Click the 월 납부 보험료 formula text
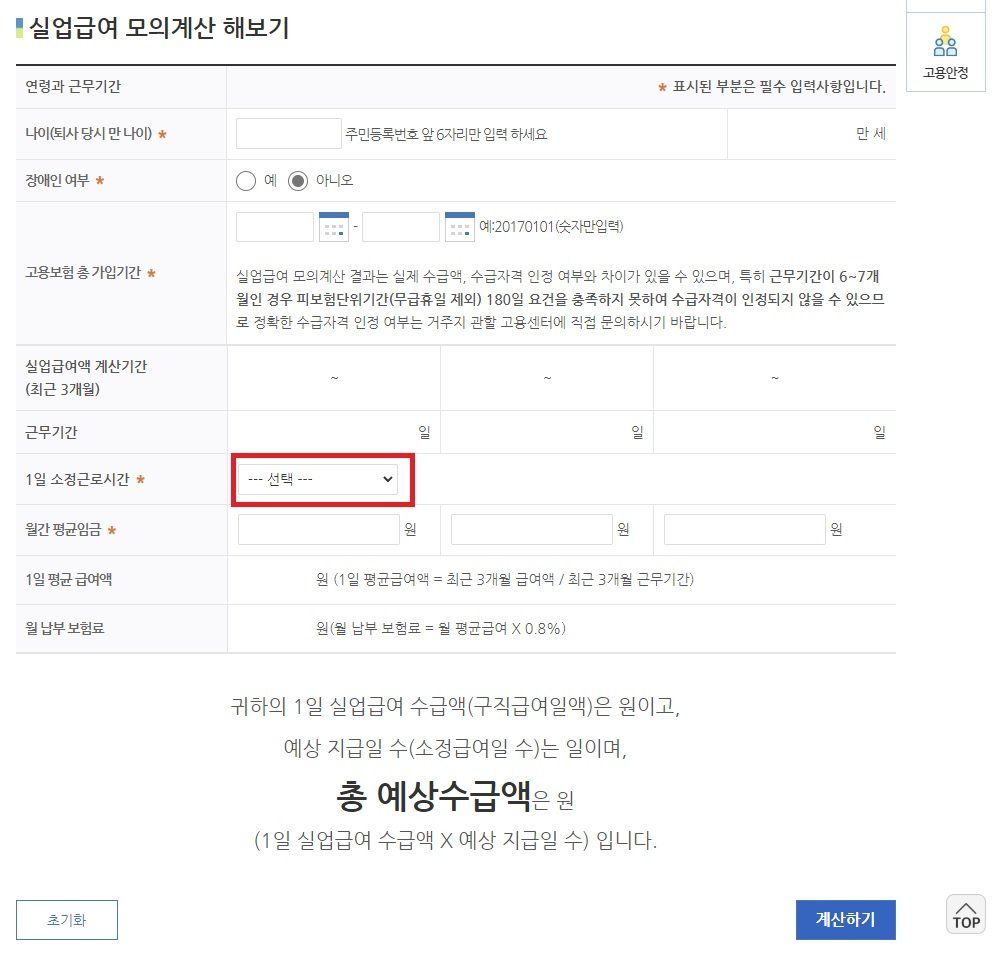995x963 pixels. [441, 629]
